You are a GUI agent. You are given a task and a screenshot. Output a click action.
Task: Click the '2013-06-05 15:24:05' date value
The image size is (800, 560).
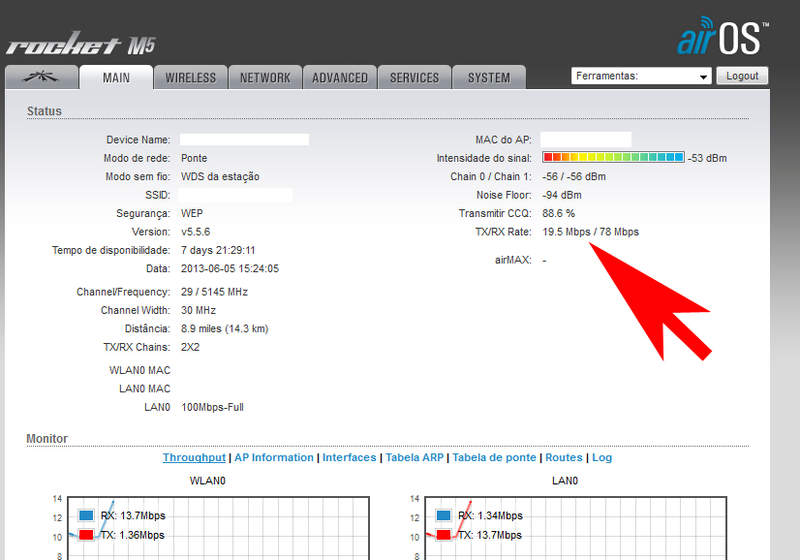tap(230, 268)
